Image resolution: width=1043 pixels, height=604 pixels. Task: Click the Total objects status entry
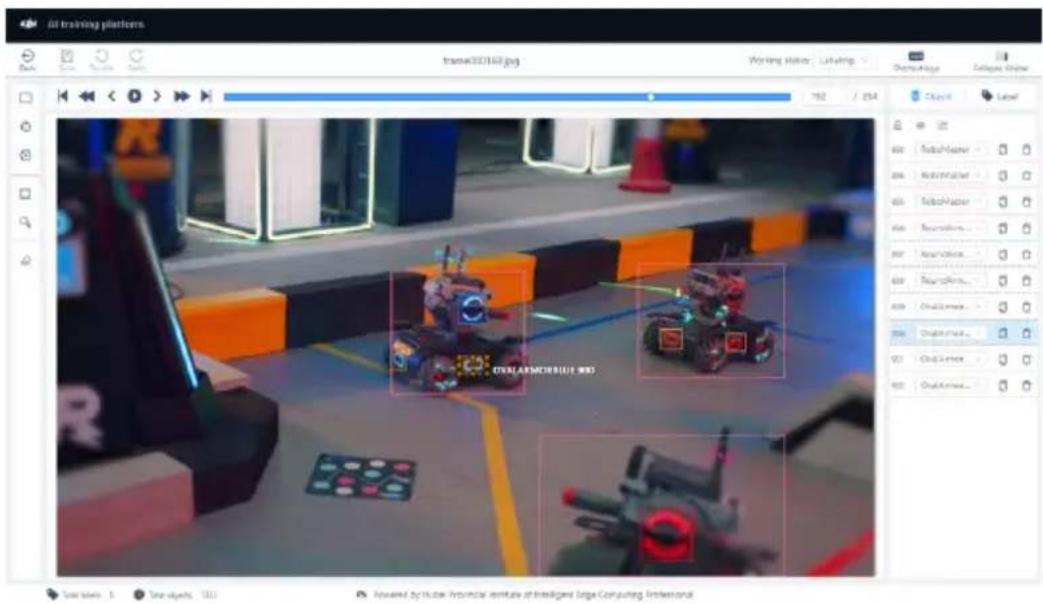[176, 595]
